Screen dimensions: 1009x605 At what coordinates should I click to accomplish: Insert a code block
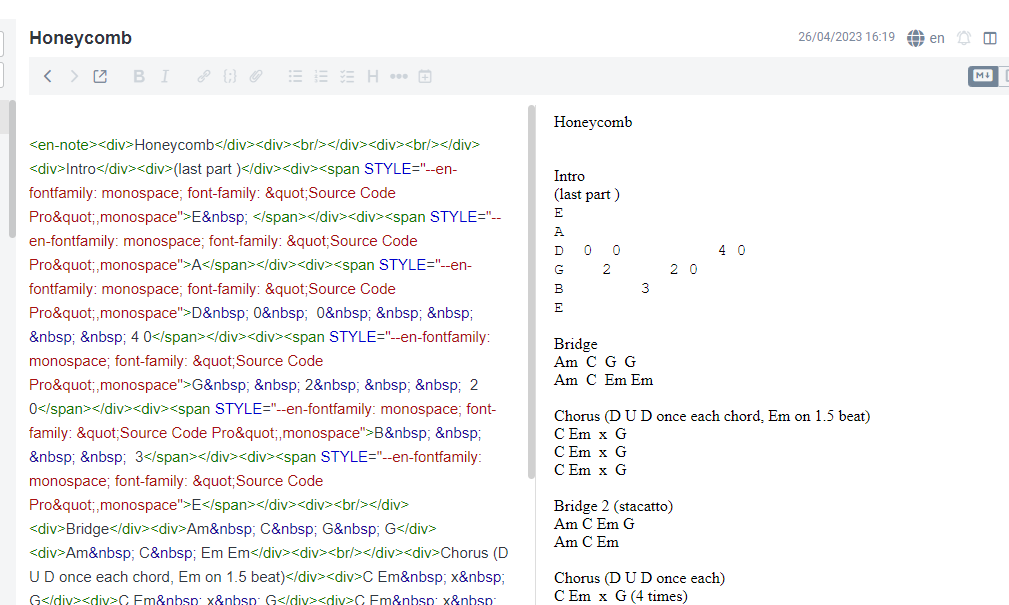click(230, 76)
